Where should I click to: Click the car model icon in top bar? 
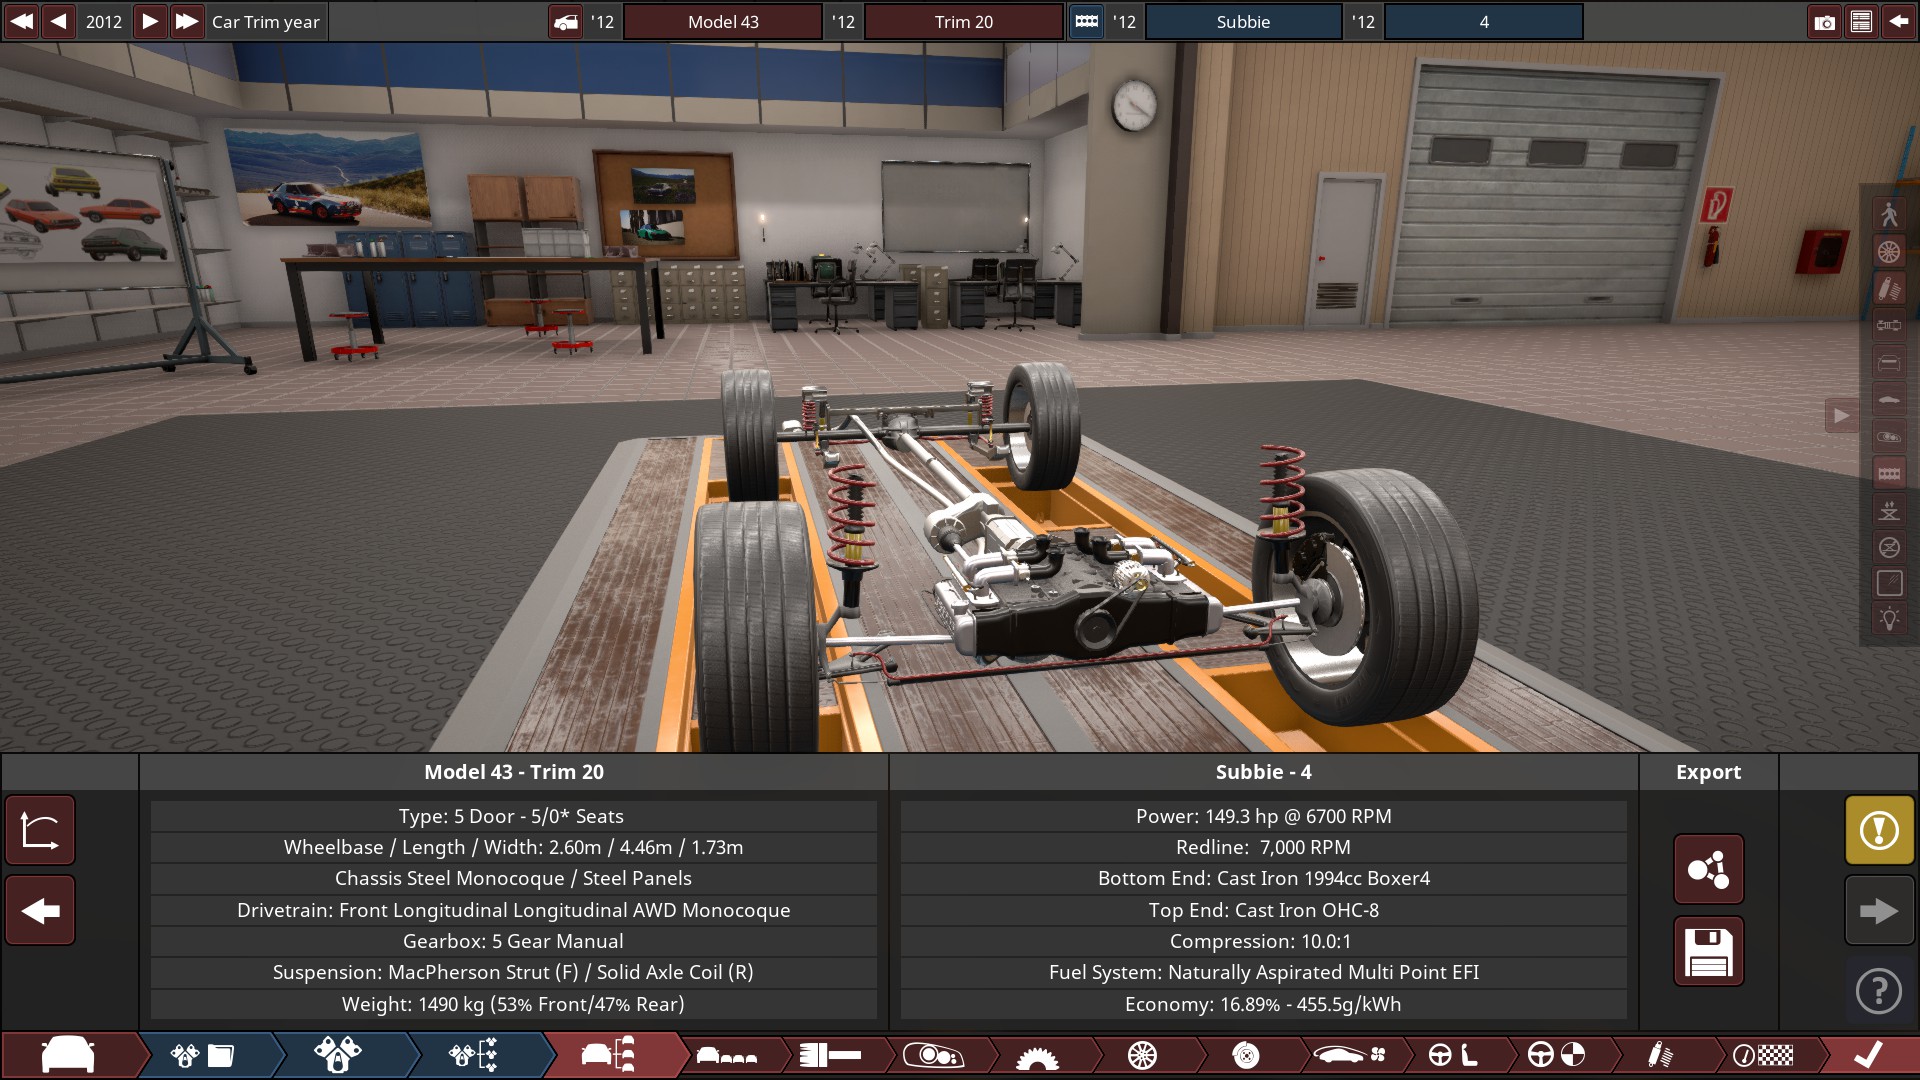tap(566, 21)
